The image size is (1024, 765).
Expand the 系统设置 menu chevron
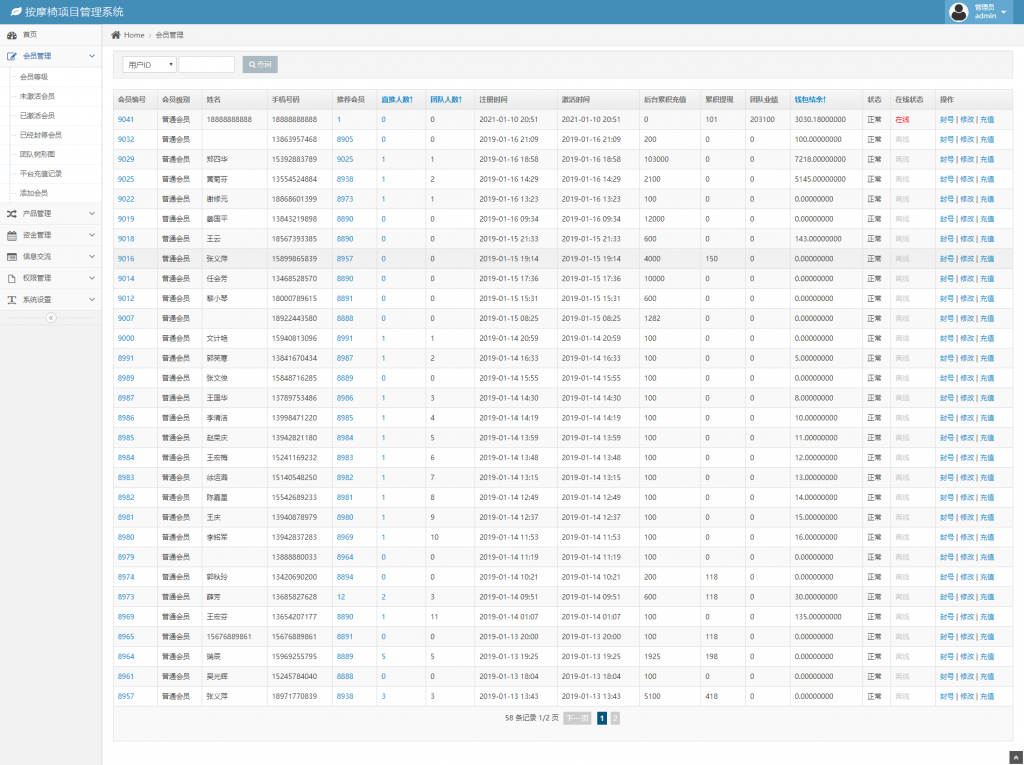tap(92, 300)
